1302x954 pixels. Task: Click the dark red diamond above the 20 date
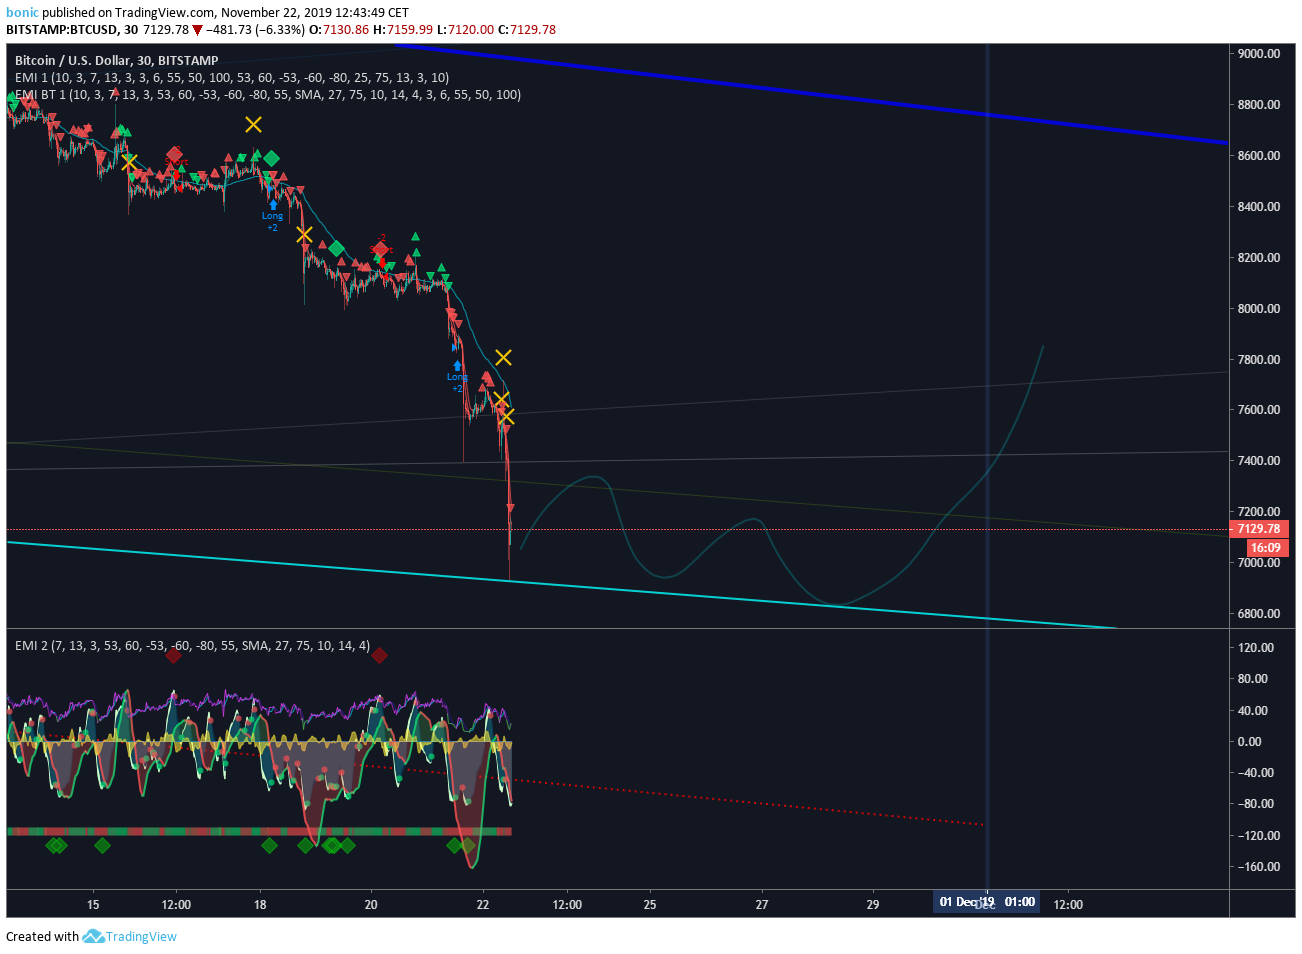379,656
